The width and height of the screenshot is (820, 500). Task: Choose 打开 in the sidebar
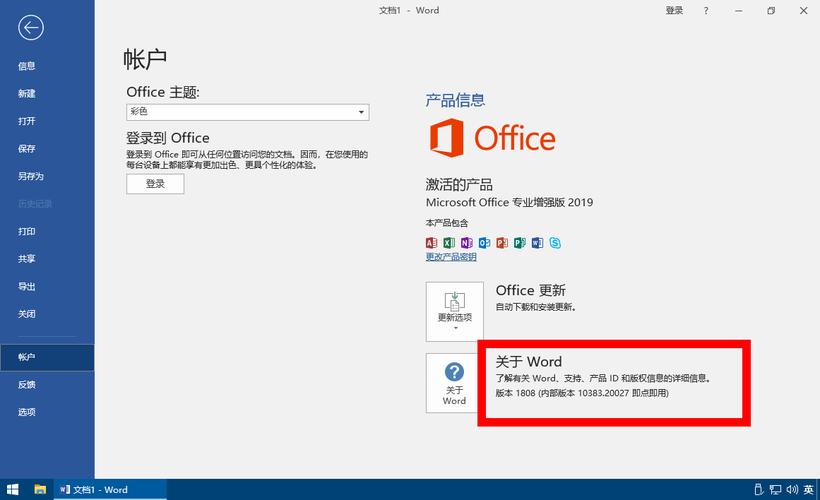point(27,121)
